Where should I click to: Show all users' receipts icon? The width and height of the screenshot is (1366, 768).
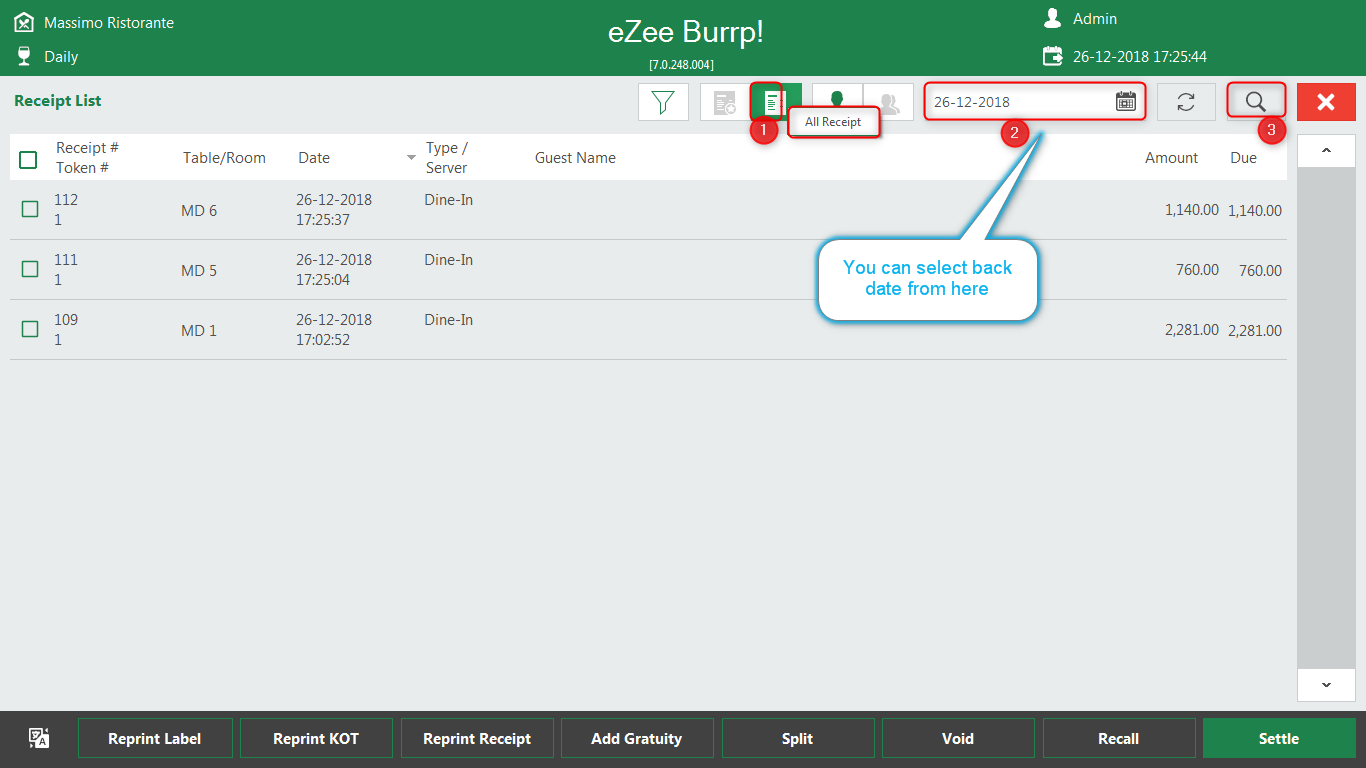(x=888, y=102)
